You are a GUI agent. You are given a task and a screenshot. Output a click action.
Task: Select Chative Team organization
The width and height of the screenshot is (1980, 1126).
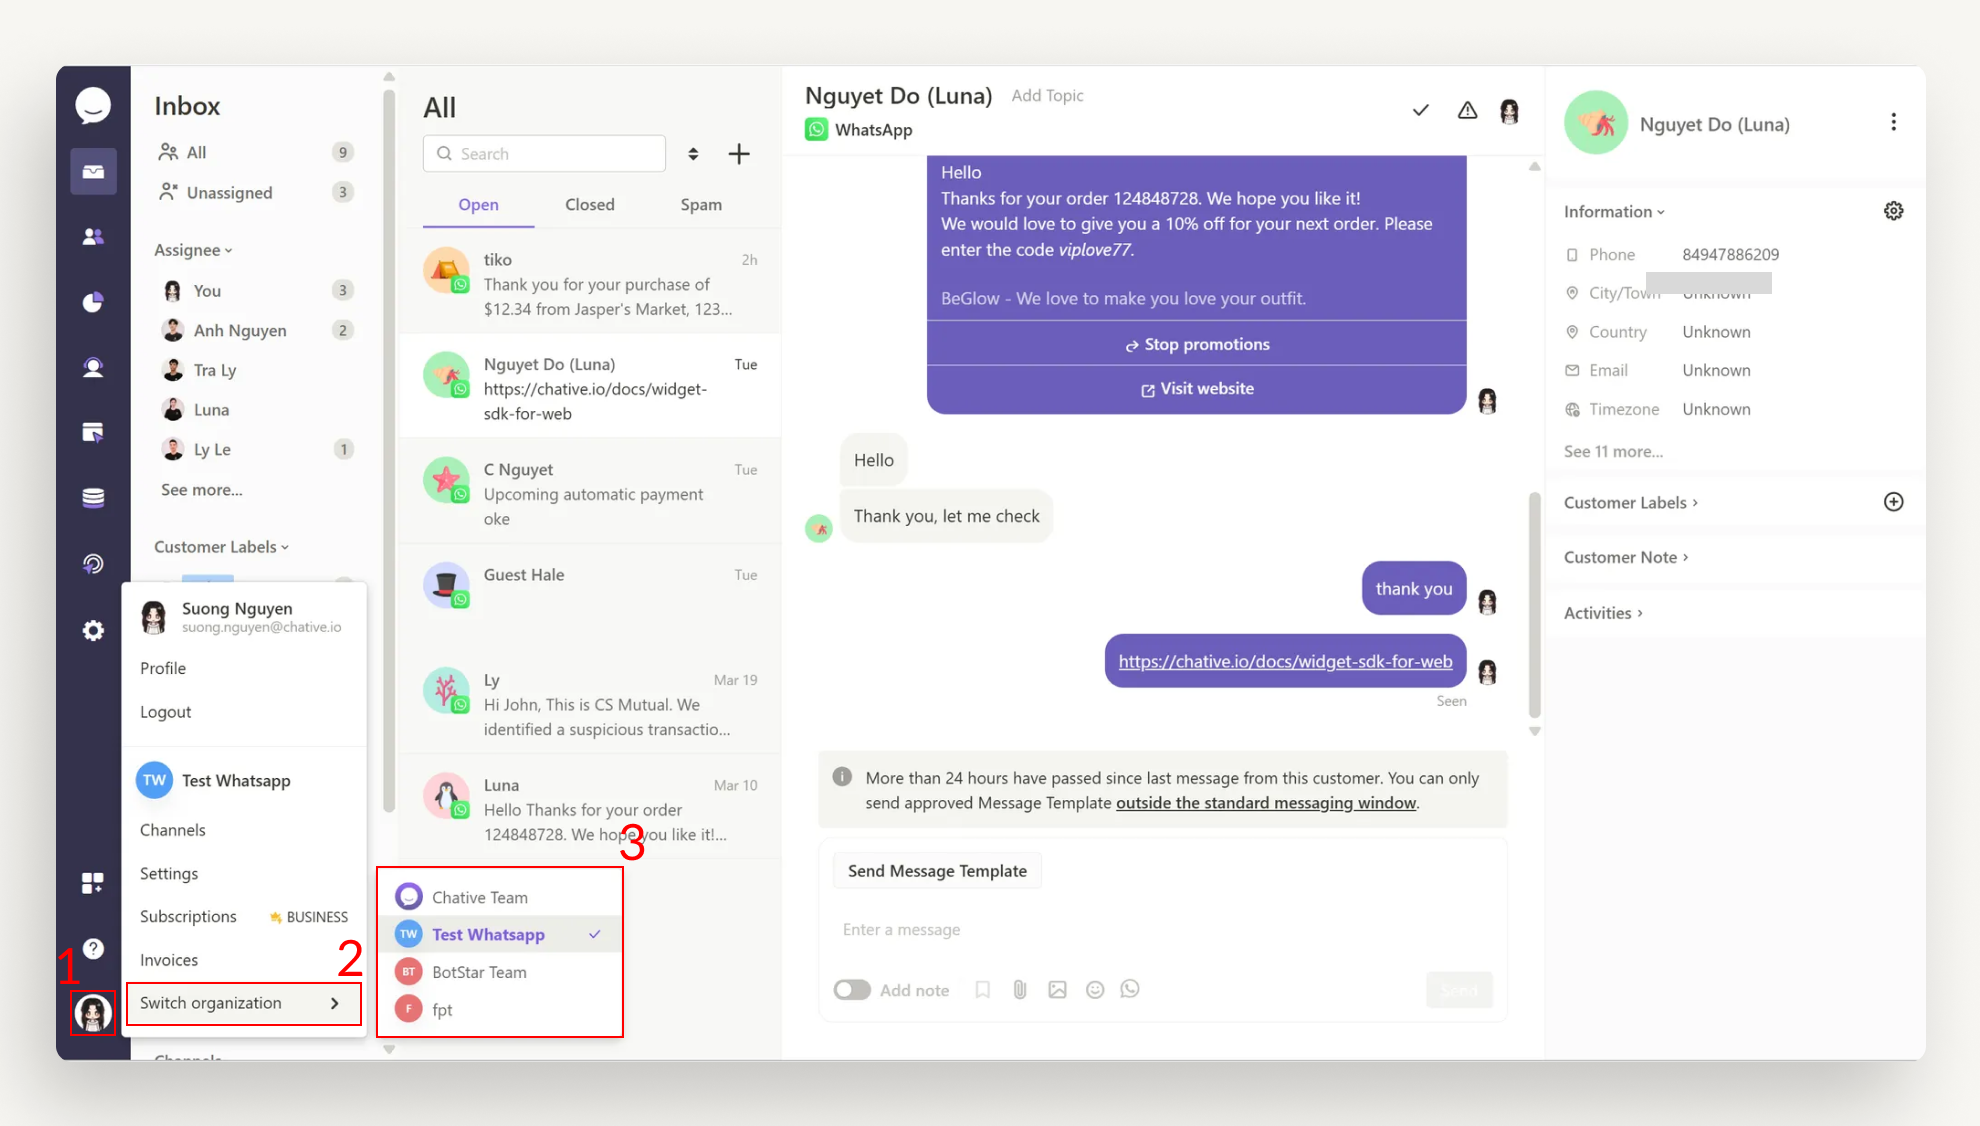coord(480,897)
